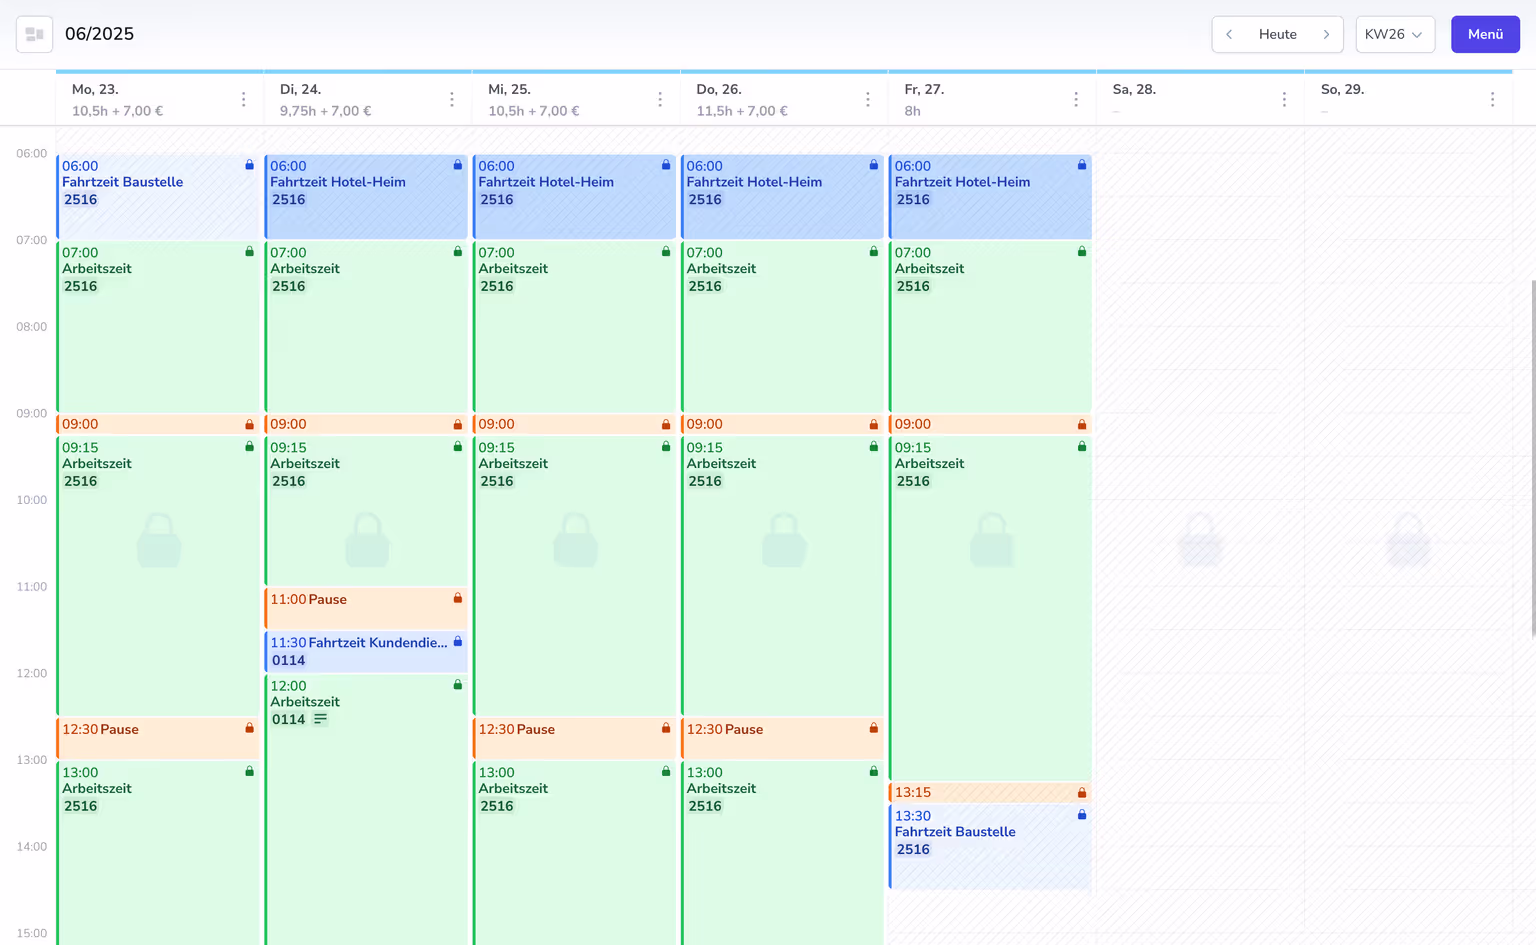The height and width of the screenshot is (945, 1536).
Task: Open the Menü button
Action: click(1485, 34)
